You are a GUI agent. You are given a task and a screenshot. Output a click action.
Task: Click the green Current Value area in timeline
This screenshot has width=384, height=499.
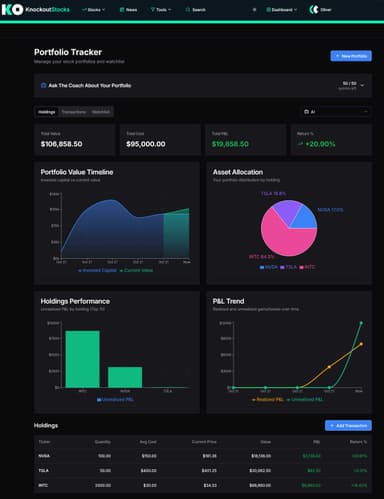[x=176, y=235]
